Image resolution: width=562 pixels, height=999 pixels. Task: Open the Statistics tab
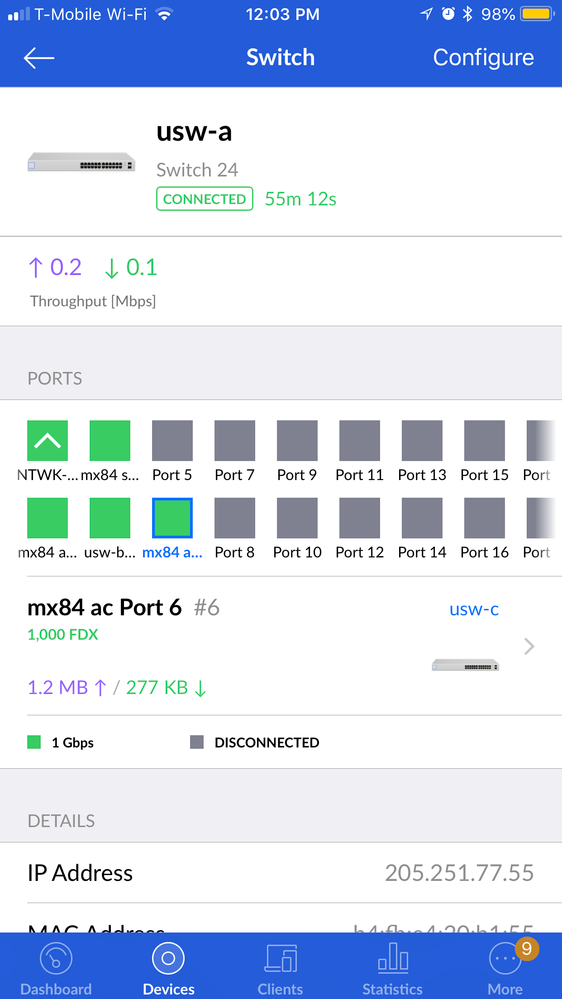click(393, 968)
